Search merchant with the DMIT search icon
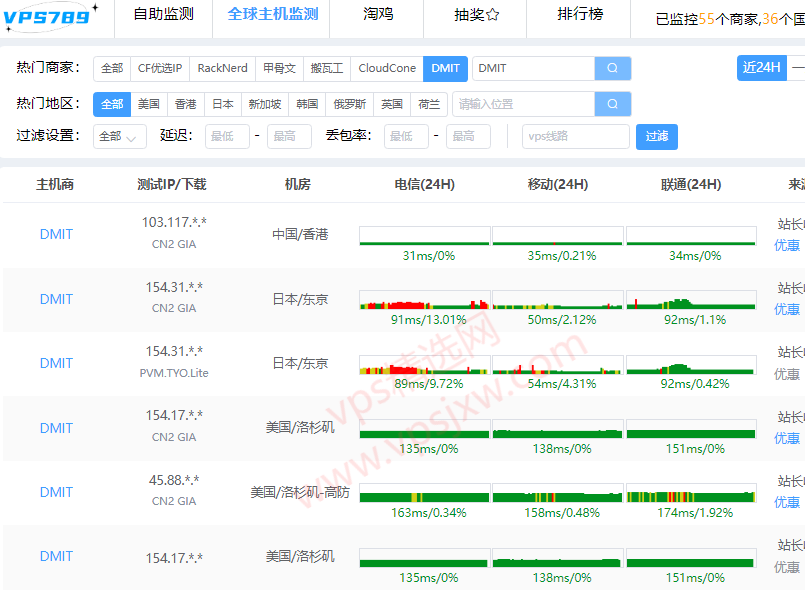The height and width of the screenshot is (594, 805). click(x=612, y=68)
